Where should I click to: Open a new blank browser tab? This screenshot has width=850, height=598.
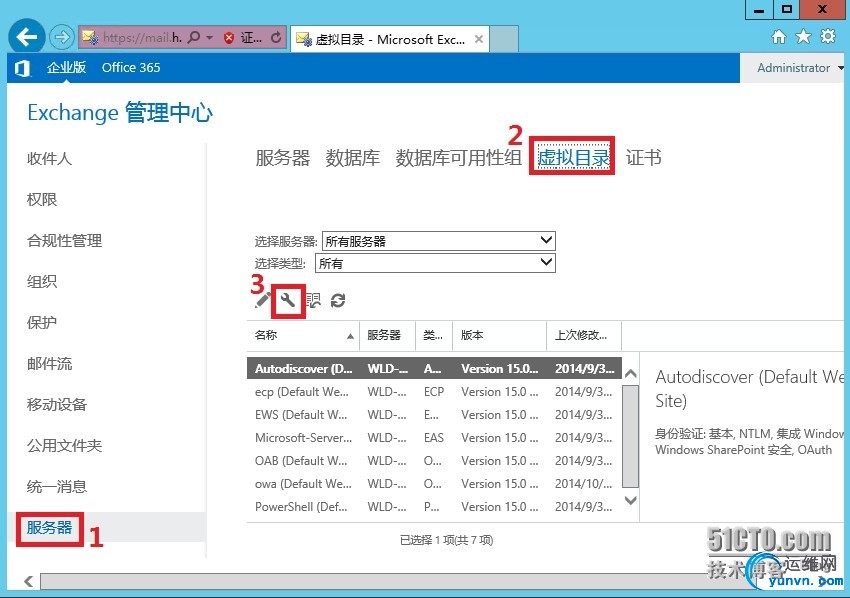pyautogui.click(x=504, y=39)
